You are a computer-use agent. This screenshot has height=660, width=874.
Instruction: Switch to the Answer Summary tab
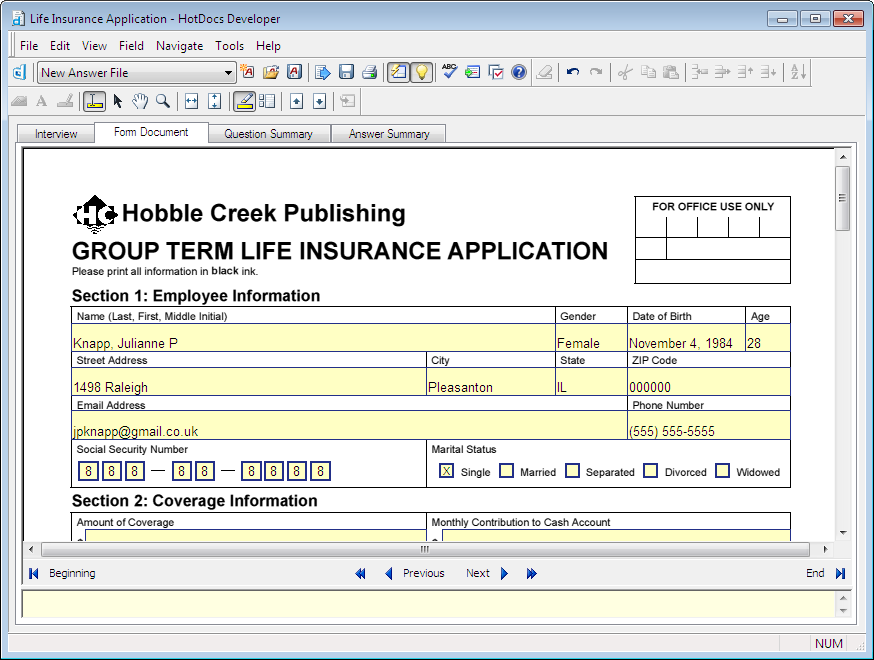[389, 134]
